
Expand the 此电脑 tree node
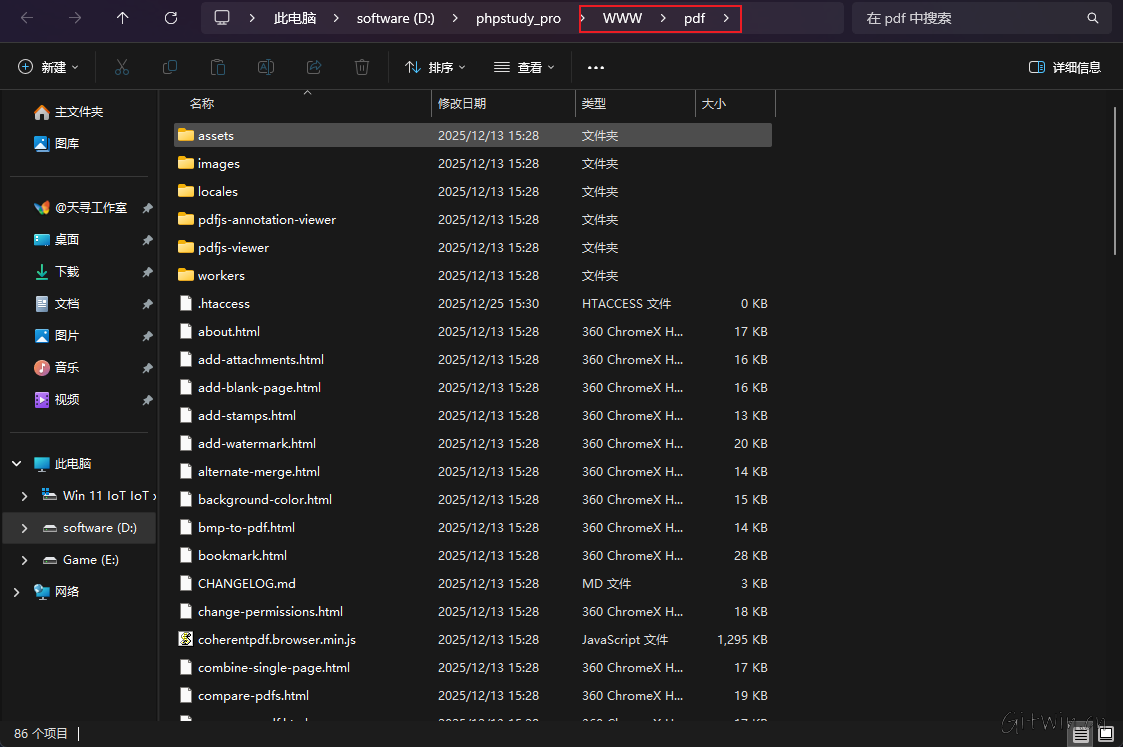[x=16, y=464]
